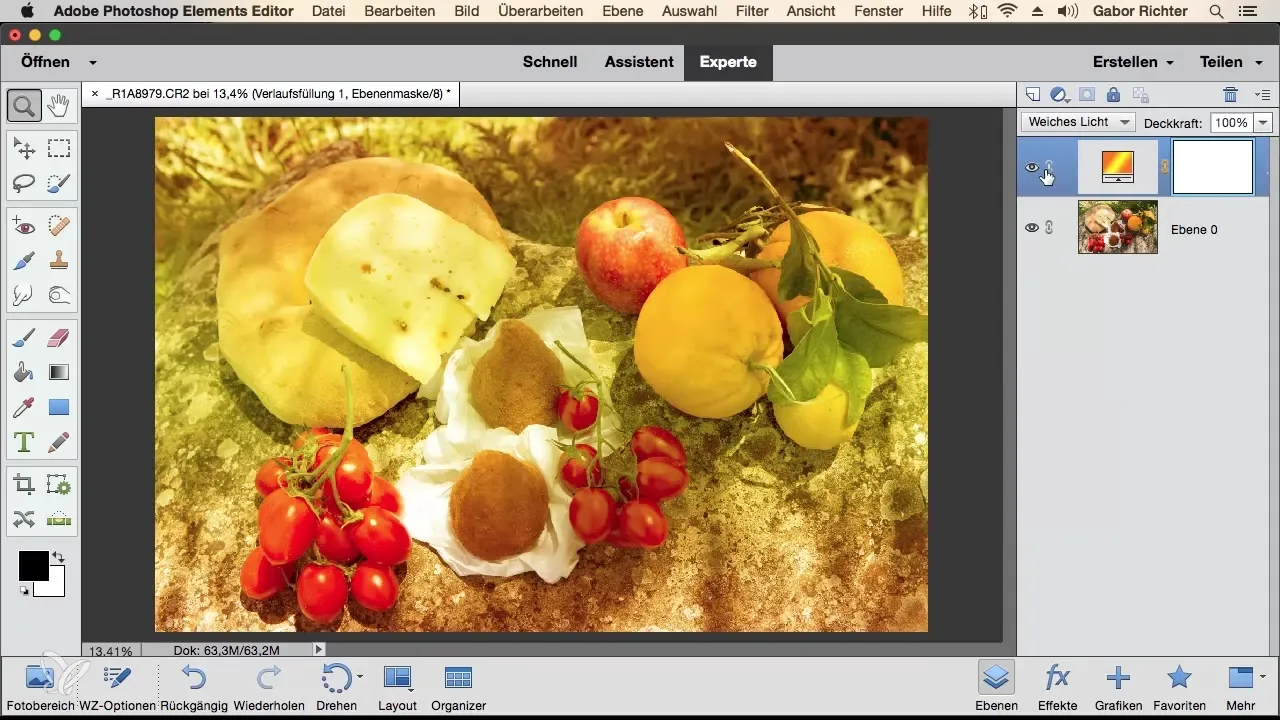The image size is (1280, 720).
Task: Open the Erstellen dropdown
Action: [x=1133, y=62]
